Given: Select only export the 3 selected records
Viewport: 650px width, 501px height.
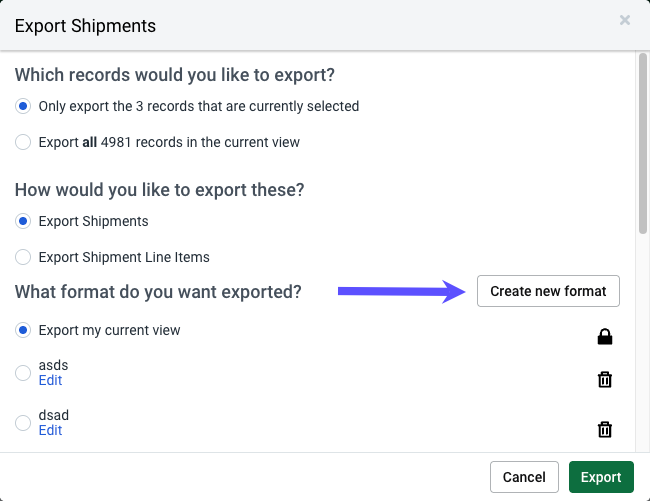Looking at the screenshot, I should click(x=23, y=106).
